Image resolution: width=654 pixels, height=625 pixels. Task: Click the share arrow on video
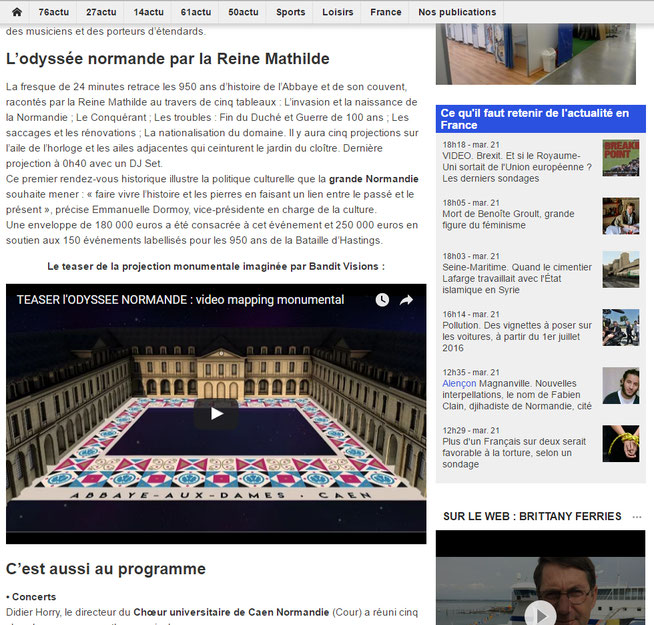407,300
